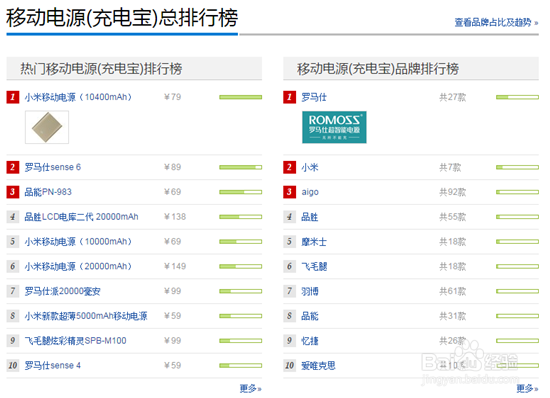550x398 pixels.
Task: Click rank 10 badge beside 罗马仕sense 4
Action: click(x=13, y=366)
